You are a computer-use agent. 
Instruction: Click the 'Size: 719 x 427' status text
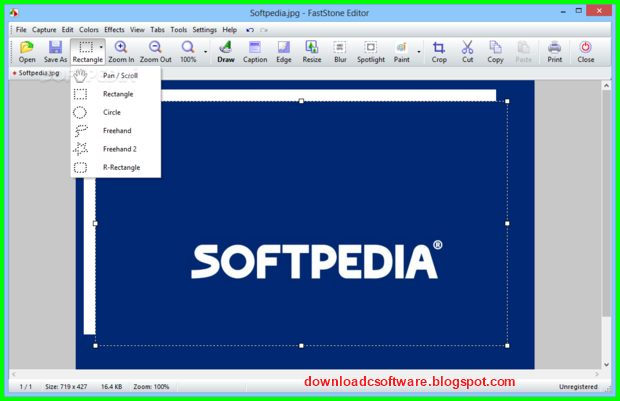click(66, 387)
